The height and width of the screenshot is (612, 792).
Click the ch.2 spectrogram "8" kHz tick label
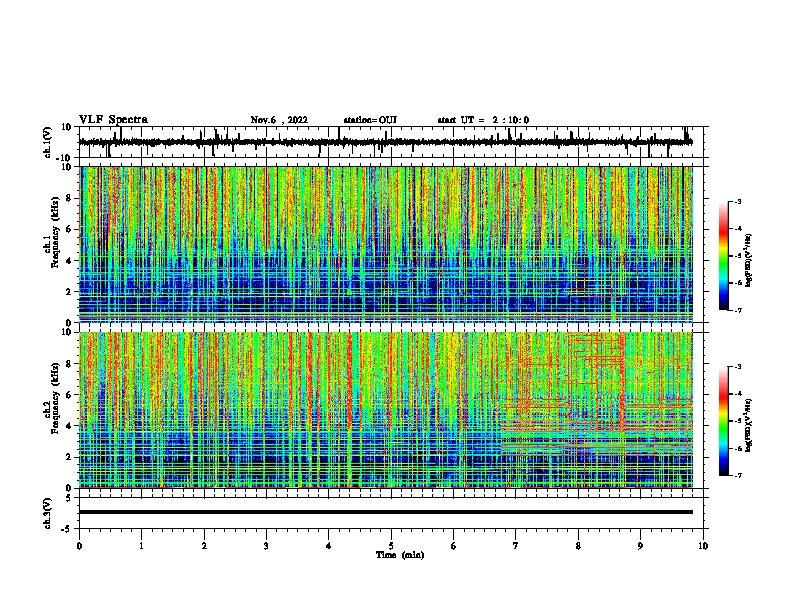(69, 364)
